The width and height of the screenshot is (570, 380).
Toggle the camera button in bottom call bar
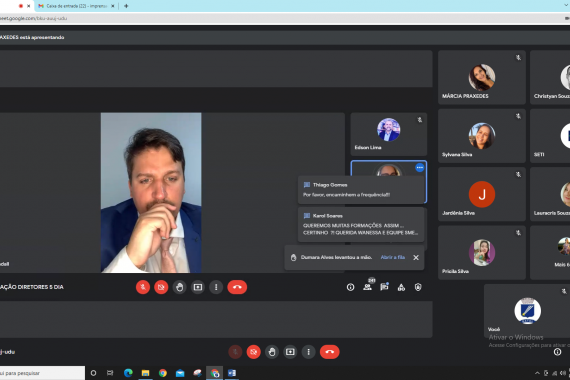point(253,352)
